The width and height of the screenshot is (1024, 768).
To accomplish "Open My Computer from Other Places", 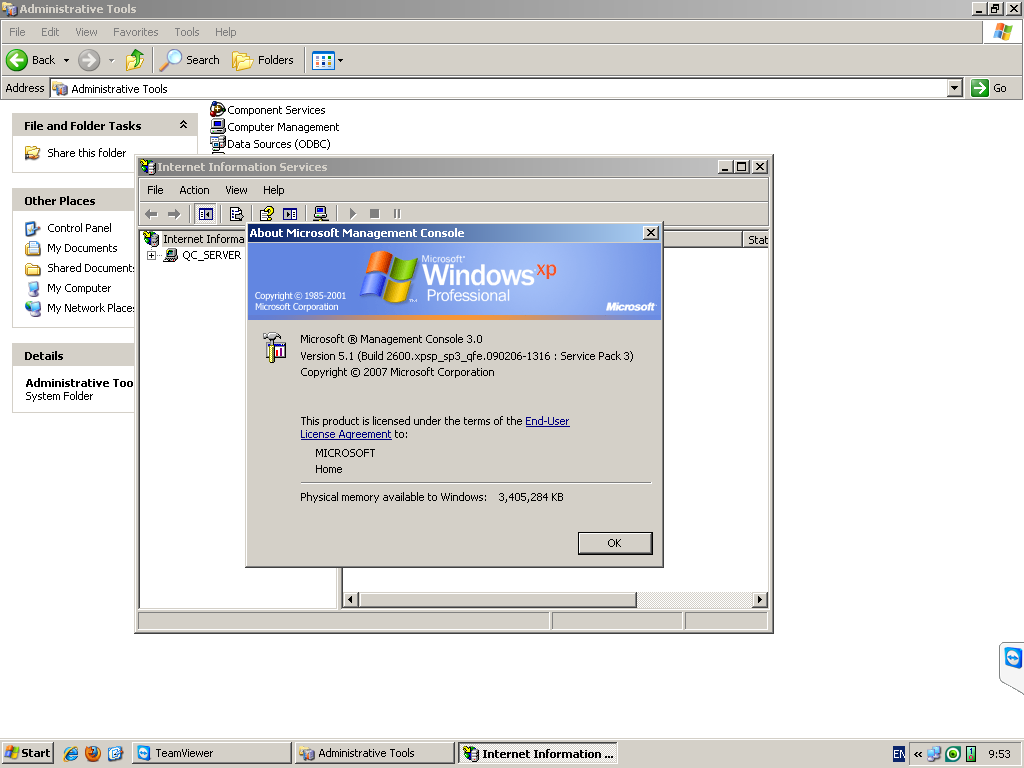I will pos(69,288).
